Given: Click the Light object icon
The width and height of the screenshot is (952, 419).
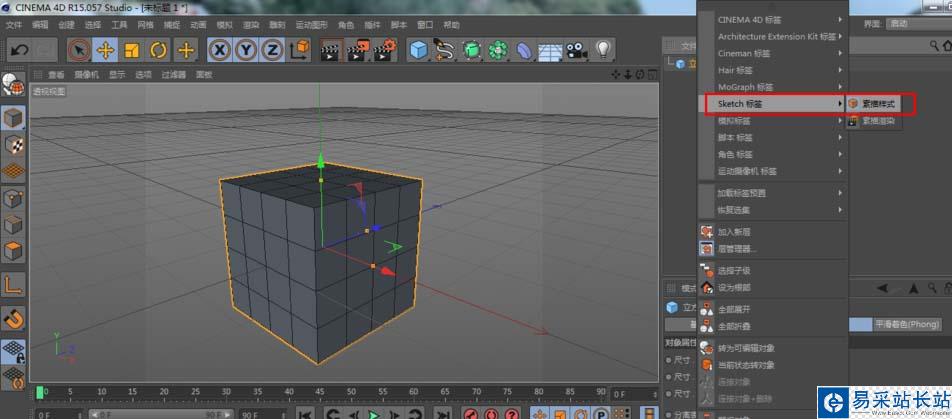Looking at the screenshot, I should point(603,49).
